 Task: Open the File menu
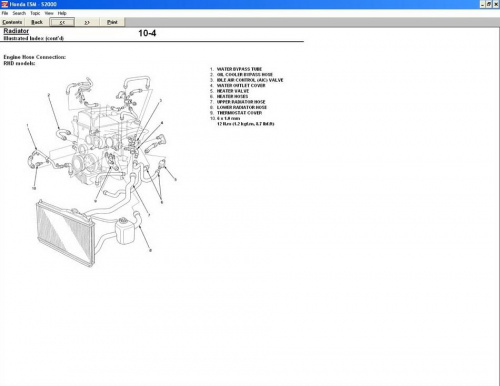(x=5, y=13)
